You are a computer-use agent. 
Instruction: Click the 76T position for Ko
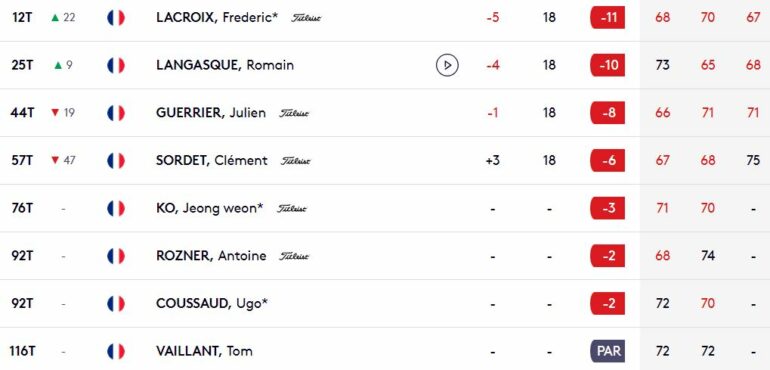pyautogui.click(x=22, y=208)
